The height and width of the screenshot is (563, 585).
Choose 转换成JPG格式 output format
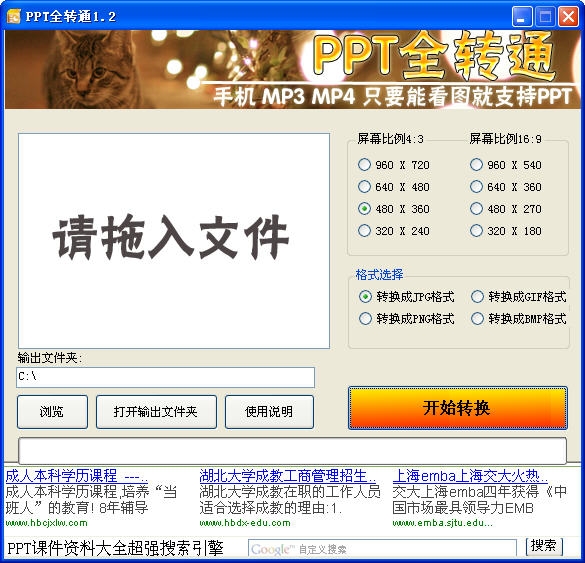click(406, 297)
